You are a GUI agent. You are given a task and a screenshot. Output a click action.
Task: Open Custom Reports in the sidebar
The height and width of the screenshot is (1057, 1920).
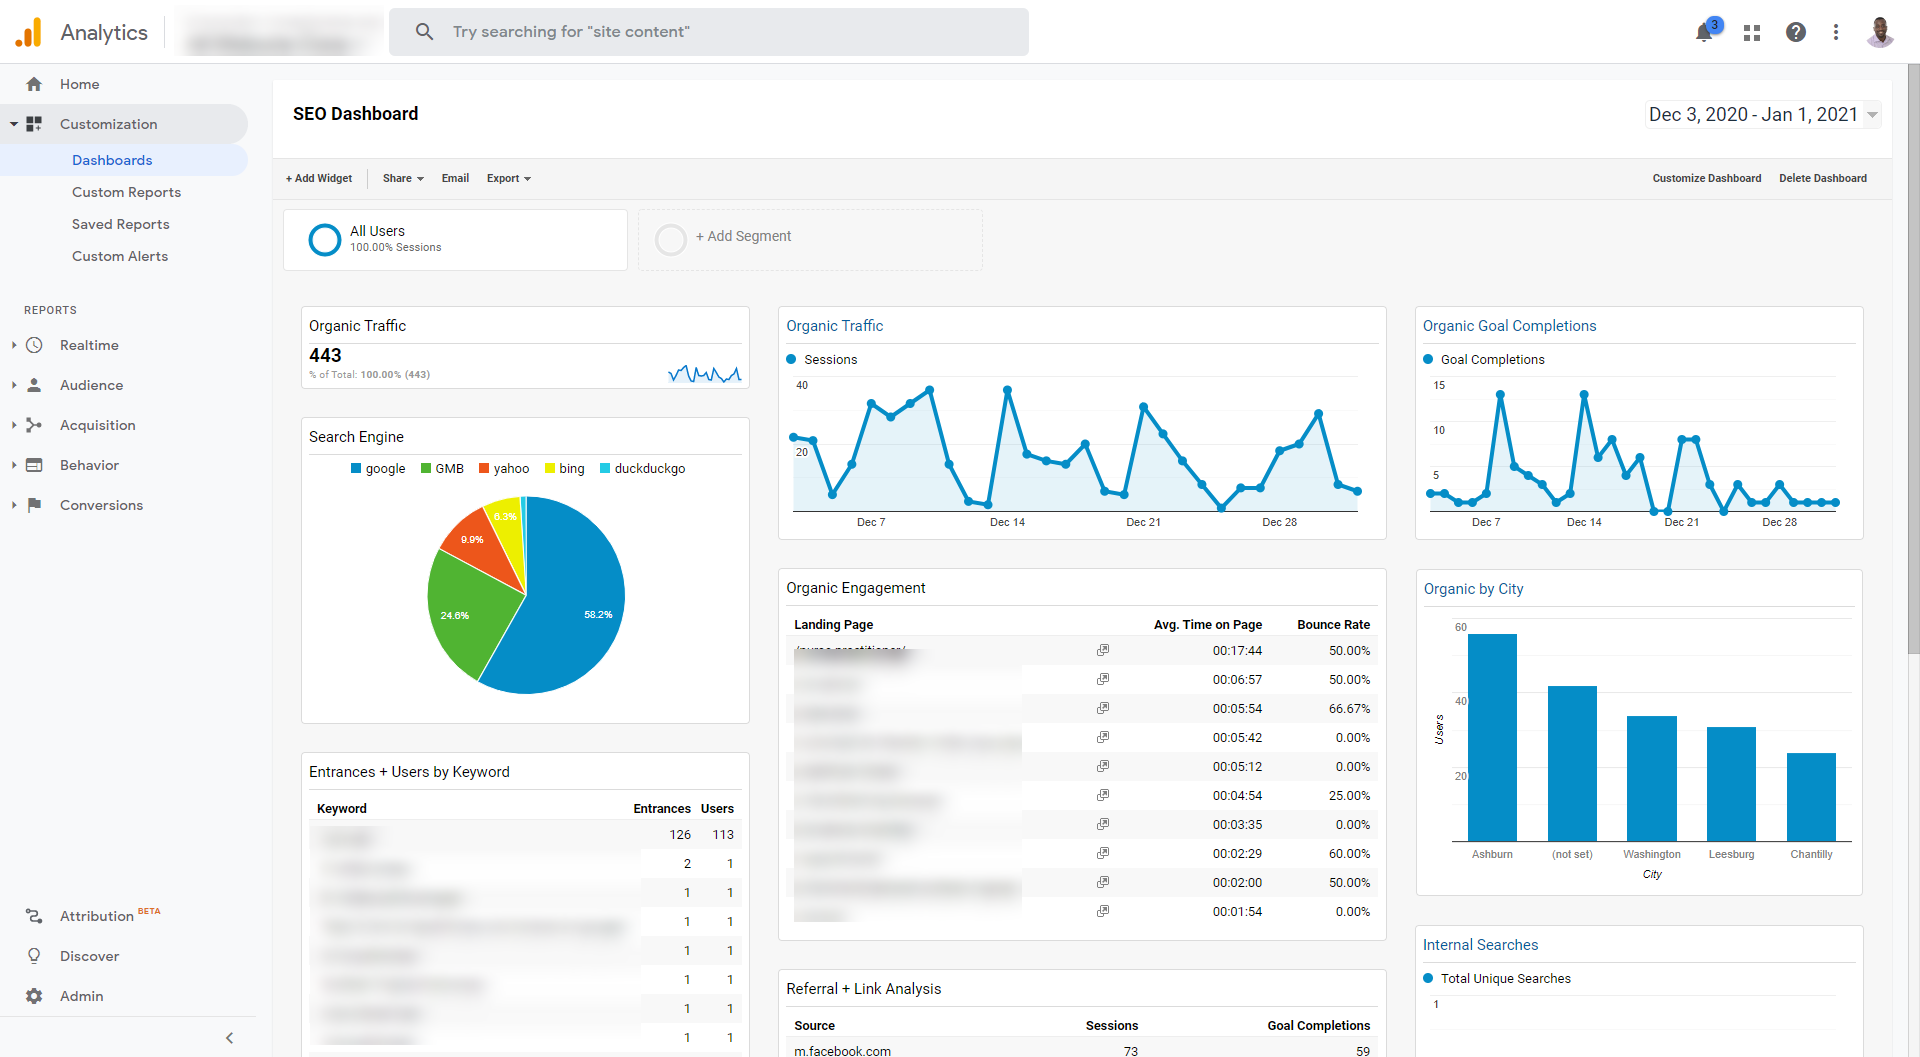[126, 192]
